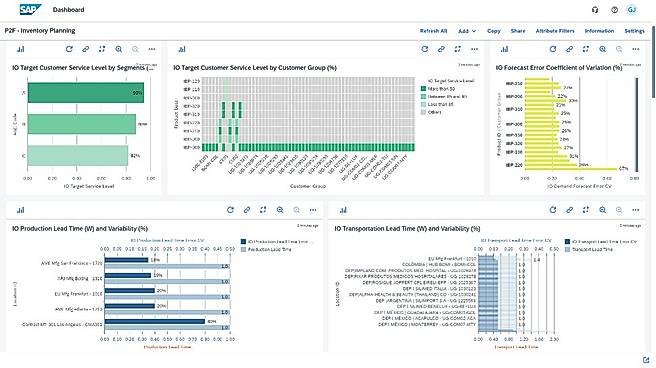Open more options for Service Level by Segments
The width and height of the screenshot is (656, 368).
(x=152, y=49)
